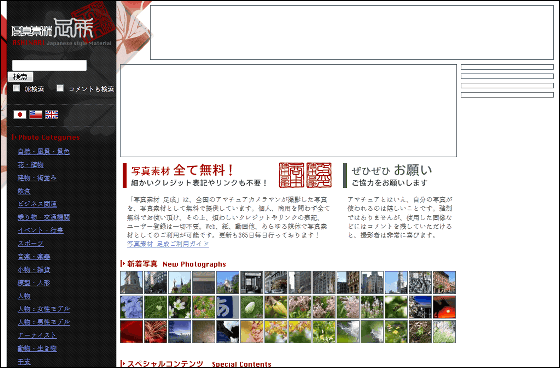Open the red brick building thumbnail ending first row

444,283
